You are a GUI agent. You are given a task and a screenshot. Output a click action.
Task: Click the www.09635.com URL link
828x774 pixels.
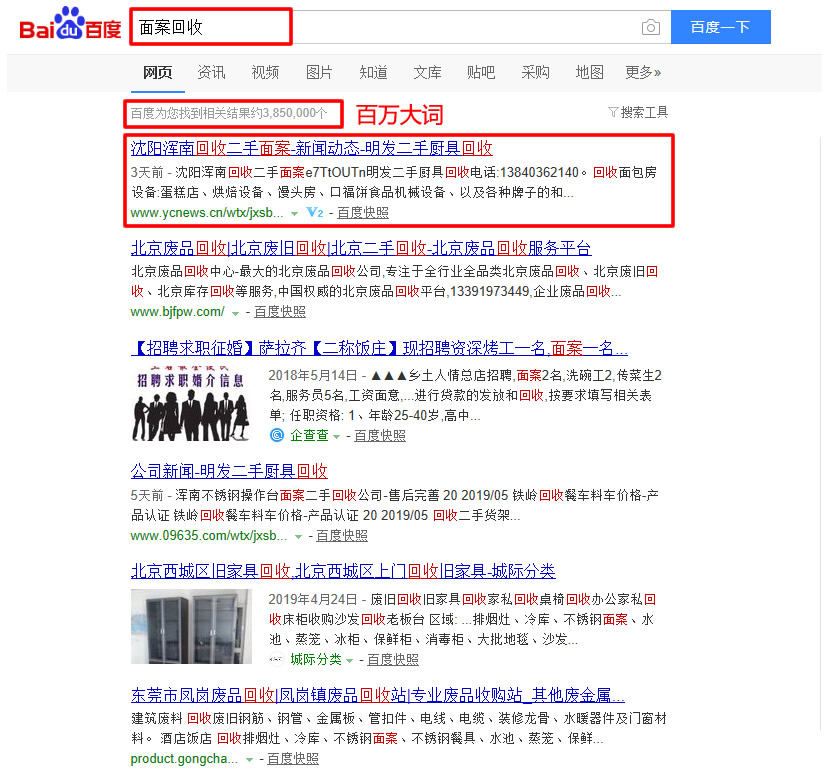click(x=209, y=535)
